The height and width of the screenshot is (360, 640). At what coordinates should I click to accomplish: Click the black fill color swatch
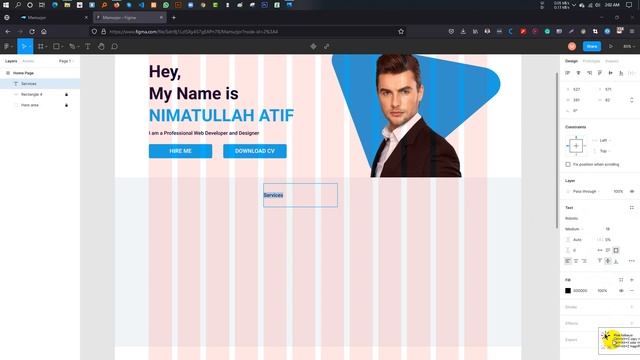click(x=568, y=291)
